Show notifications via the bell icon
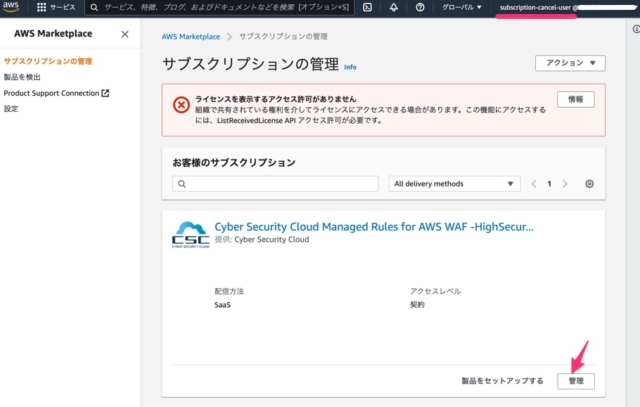This screenshot has width=640, height=407. [393, 7]
